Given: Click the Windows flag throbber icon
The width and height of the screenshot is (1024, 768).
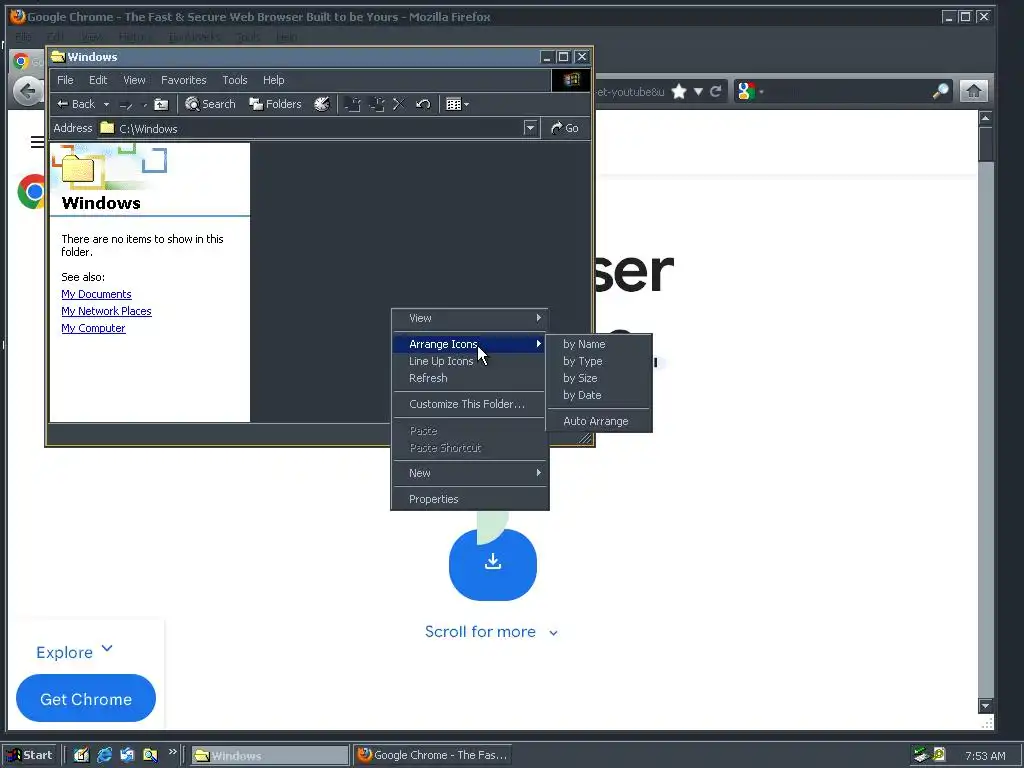Looking at the screenshot, I should coord(571,80).
